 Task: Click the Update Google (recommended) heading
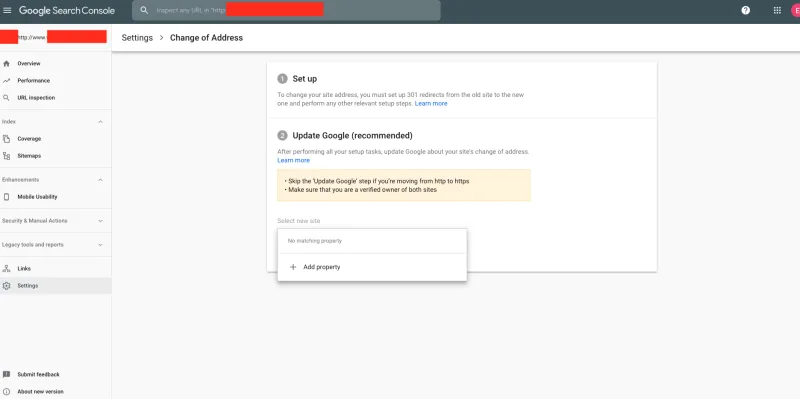point(353,136)
